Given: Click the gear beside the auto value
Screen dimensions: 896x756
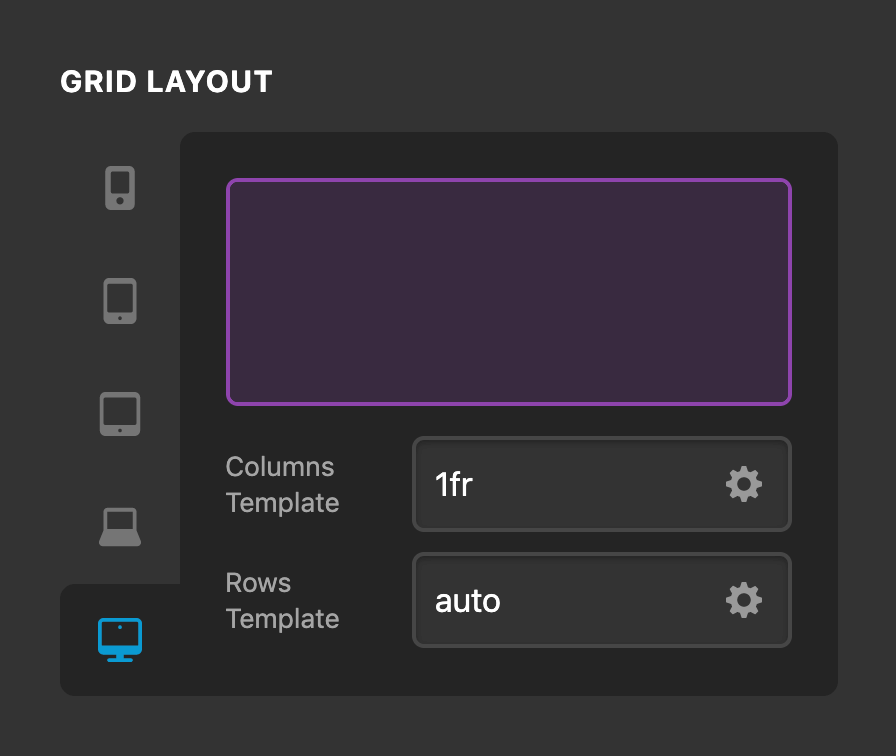Looking at the screenshot, I should [x=742, y=600].
